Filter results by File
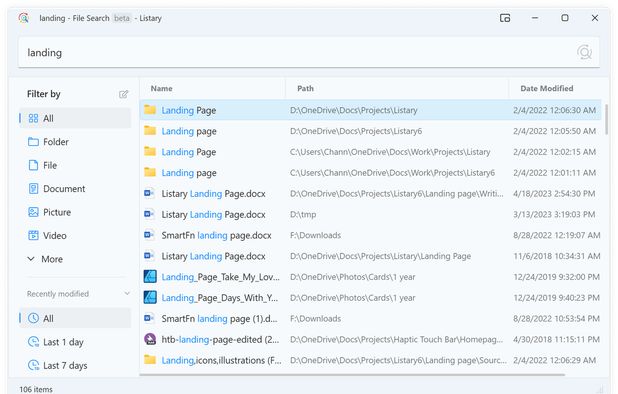 tap(75, 165)
